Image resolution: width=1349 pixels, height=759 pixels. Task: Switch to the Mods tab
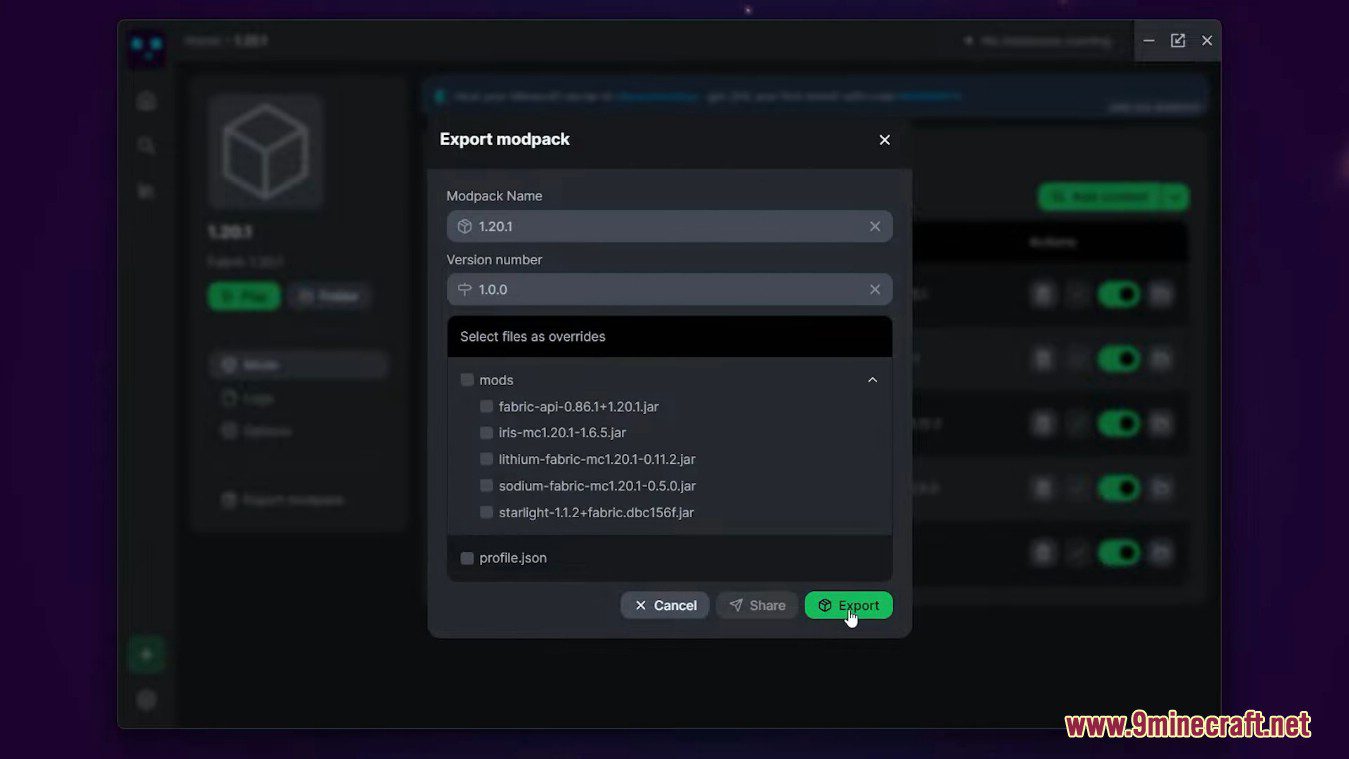pyautogui.click(x=298, y=365)
